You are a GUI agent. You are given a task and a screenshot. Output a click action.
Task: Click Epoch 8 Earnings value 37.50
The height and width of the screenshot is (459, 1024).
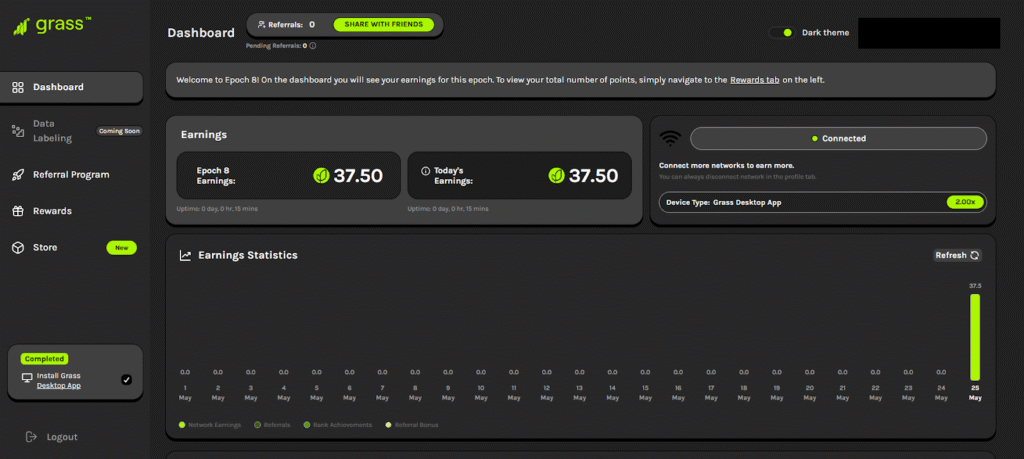pyautogui.click(x=358, y=176)
